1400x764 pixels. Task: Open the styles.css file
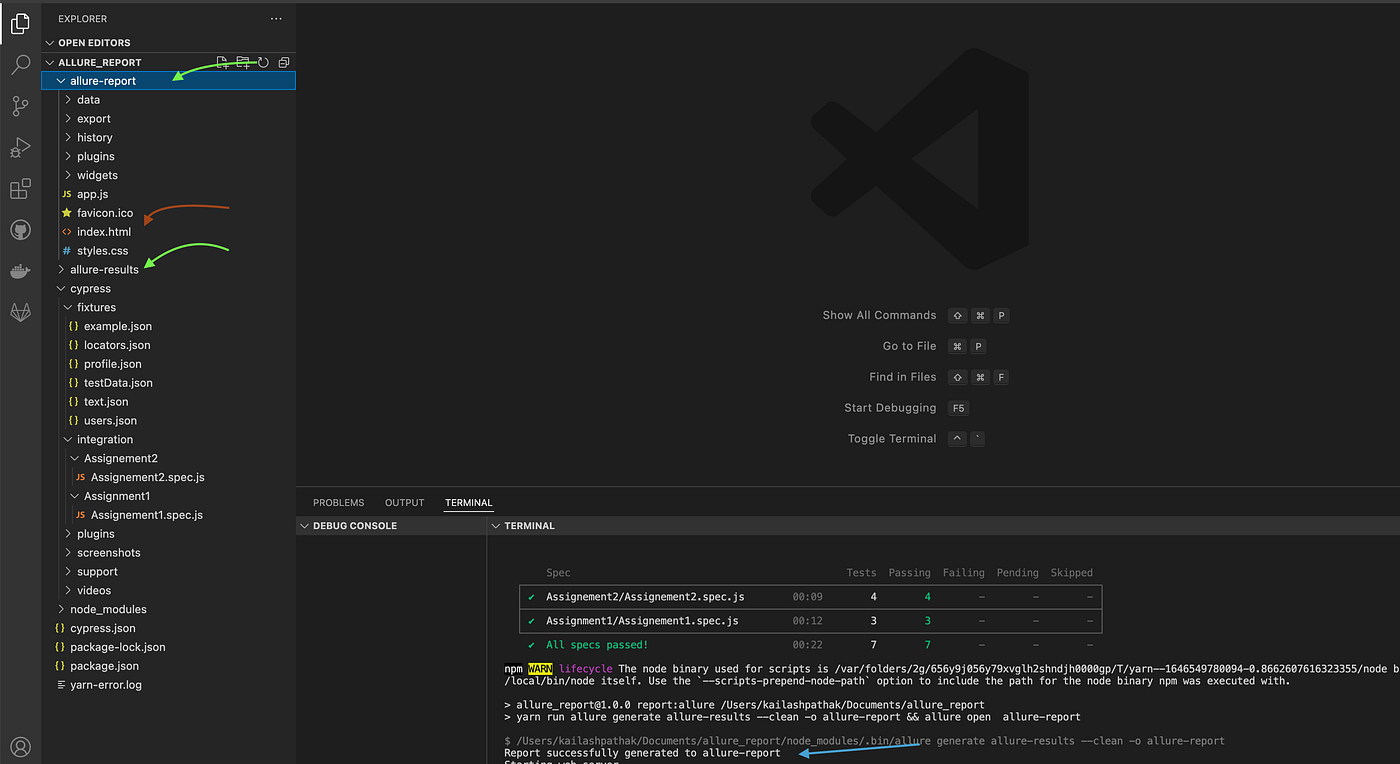click(x=168, y=251)
